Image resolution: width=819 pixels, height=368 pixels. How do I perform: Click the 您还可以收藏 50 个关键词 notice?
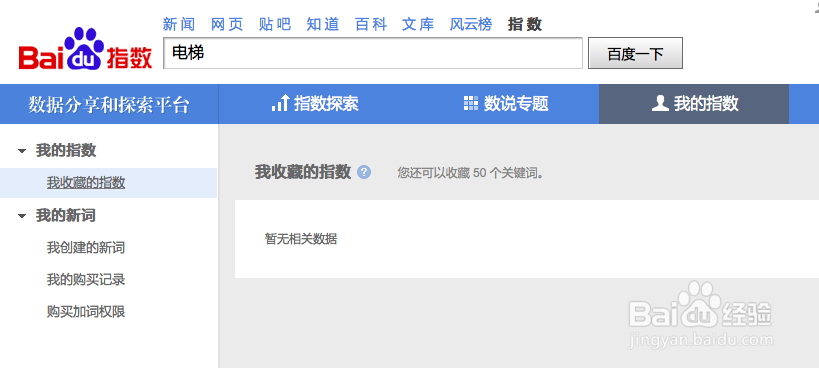[x=471, y=173]
